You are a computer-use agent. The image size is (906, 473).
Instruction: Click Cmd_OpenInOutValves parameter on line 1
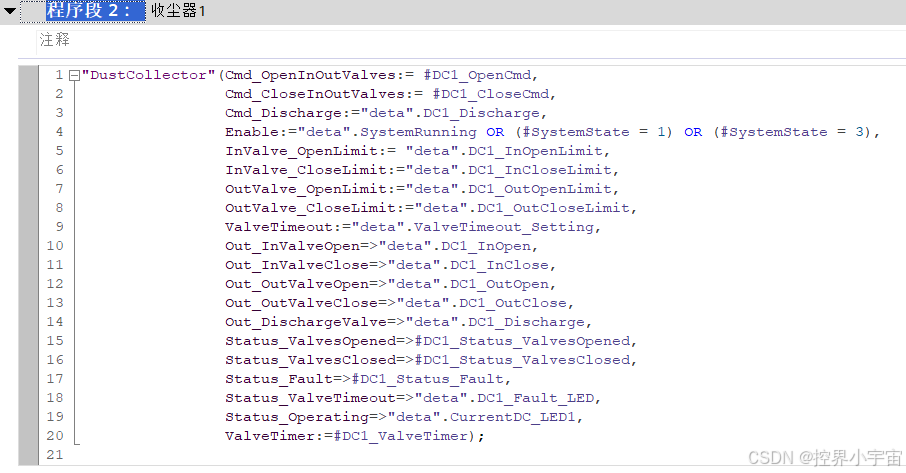[x=310, y=75]
